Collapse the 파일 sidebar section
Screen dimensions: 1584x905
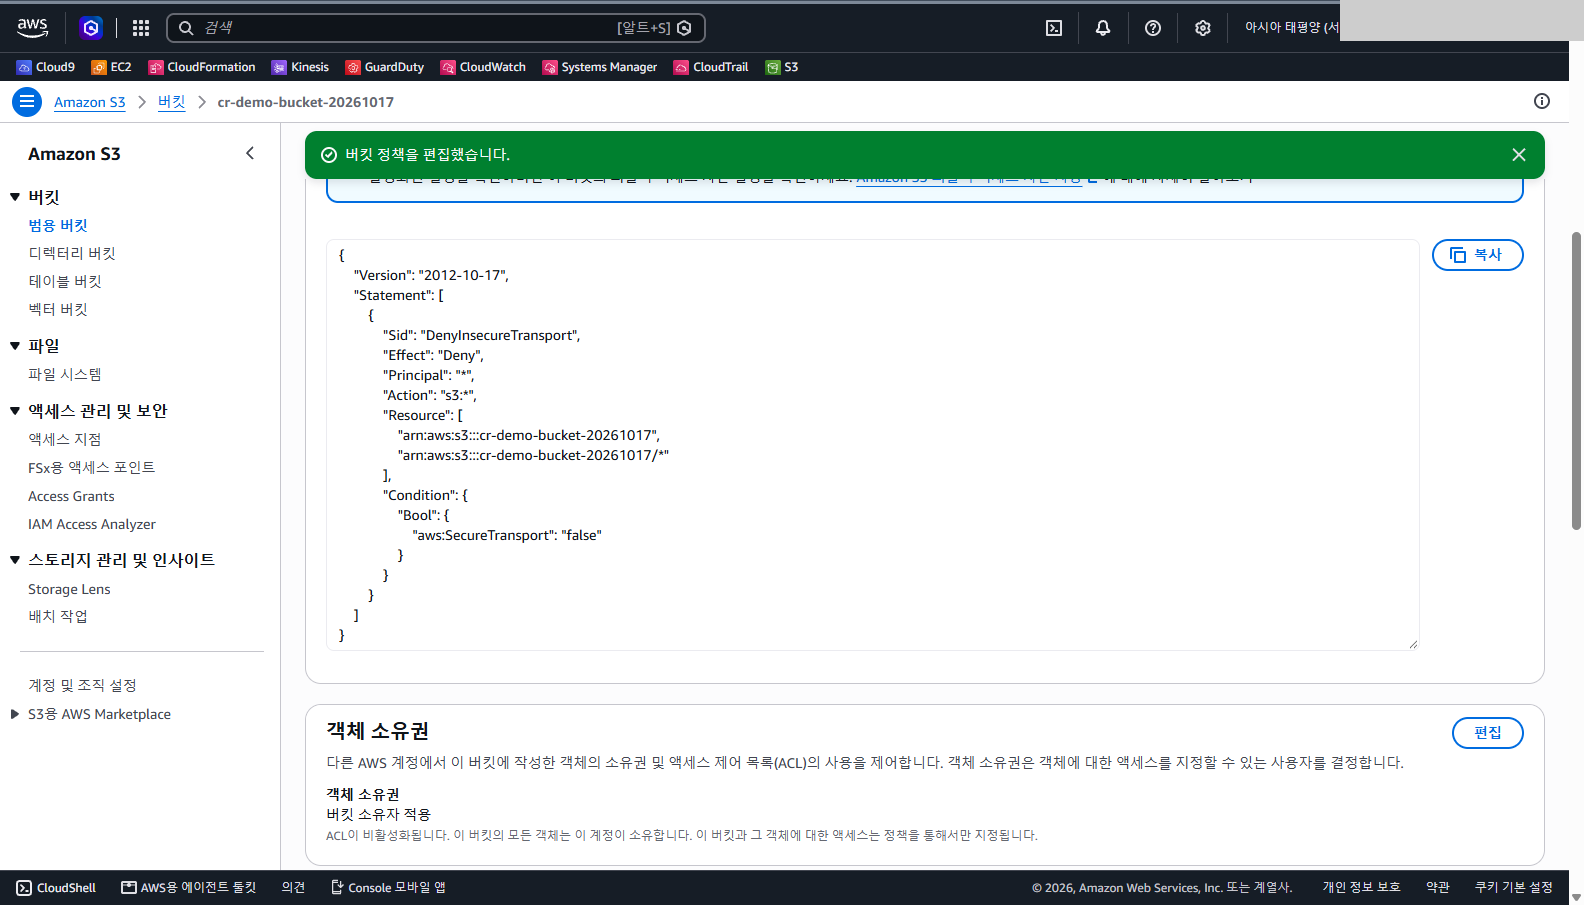click(x=15, y=346)
